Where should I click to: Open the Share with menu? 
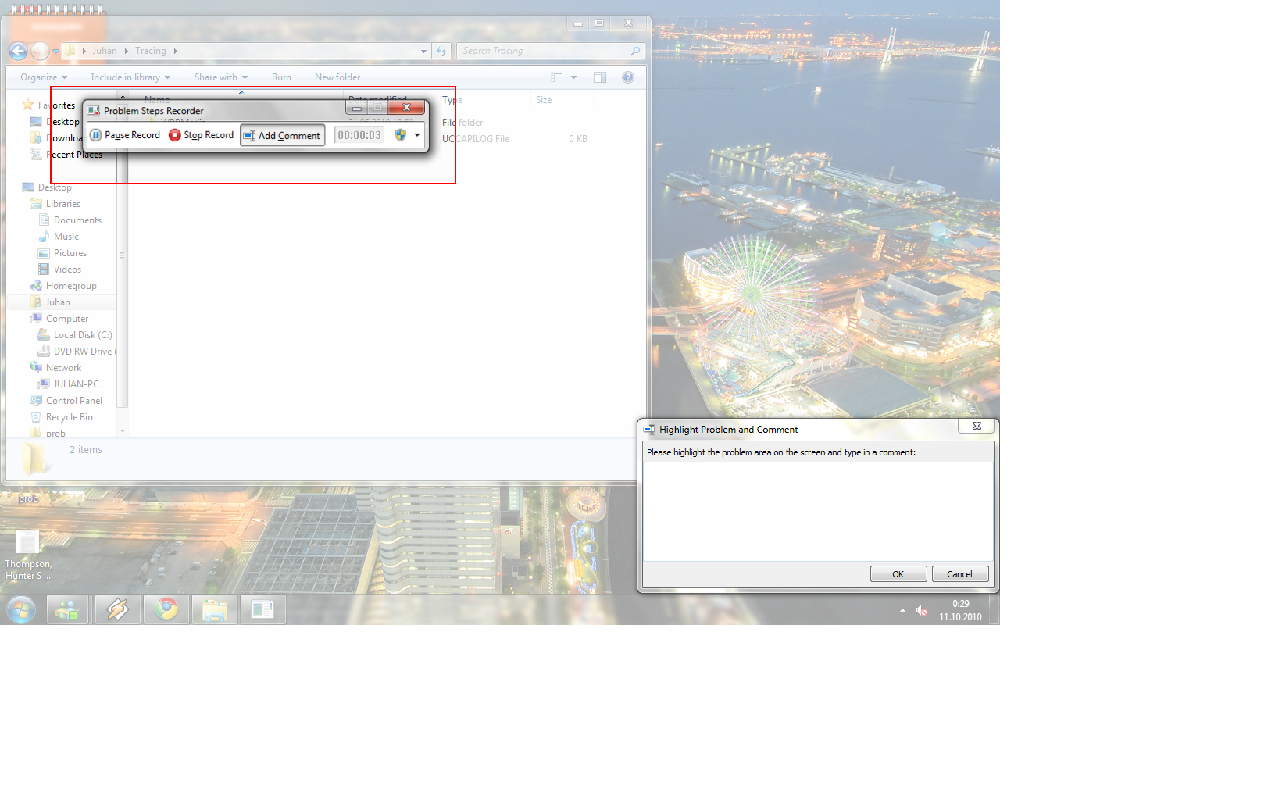coord(221,77)
